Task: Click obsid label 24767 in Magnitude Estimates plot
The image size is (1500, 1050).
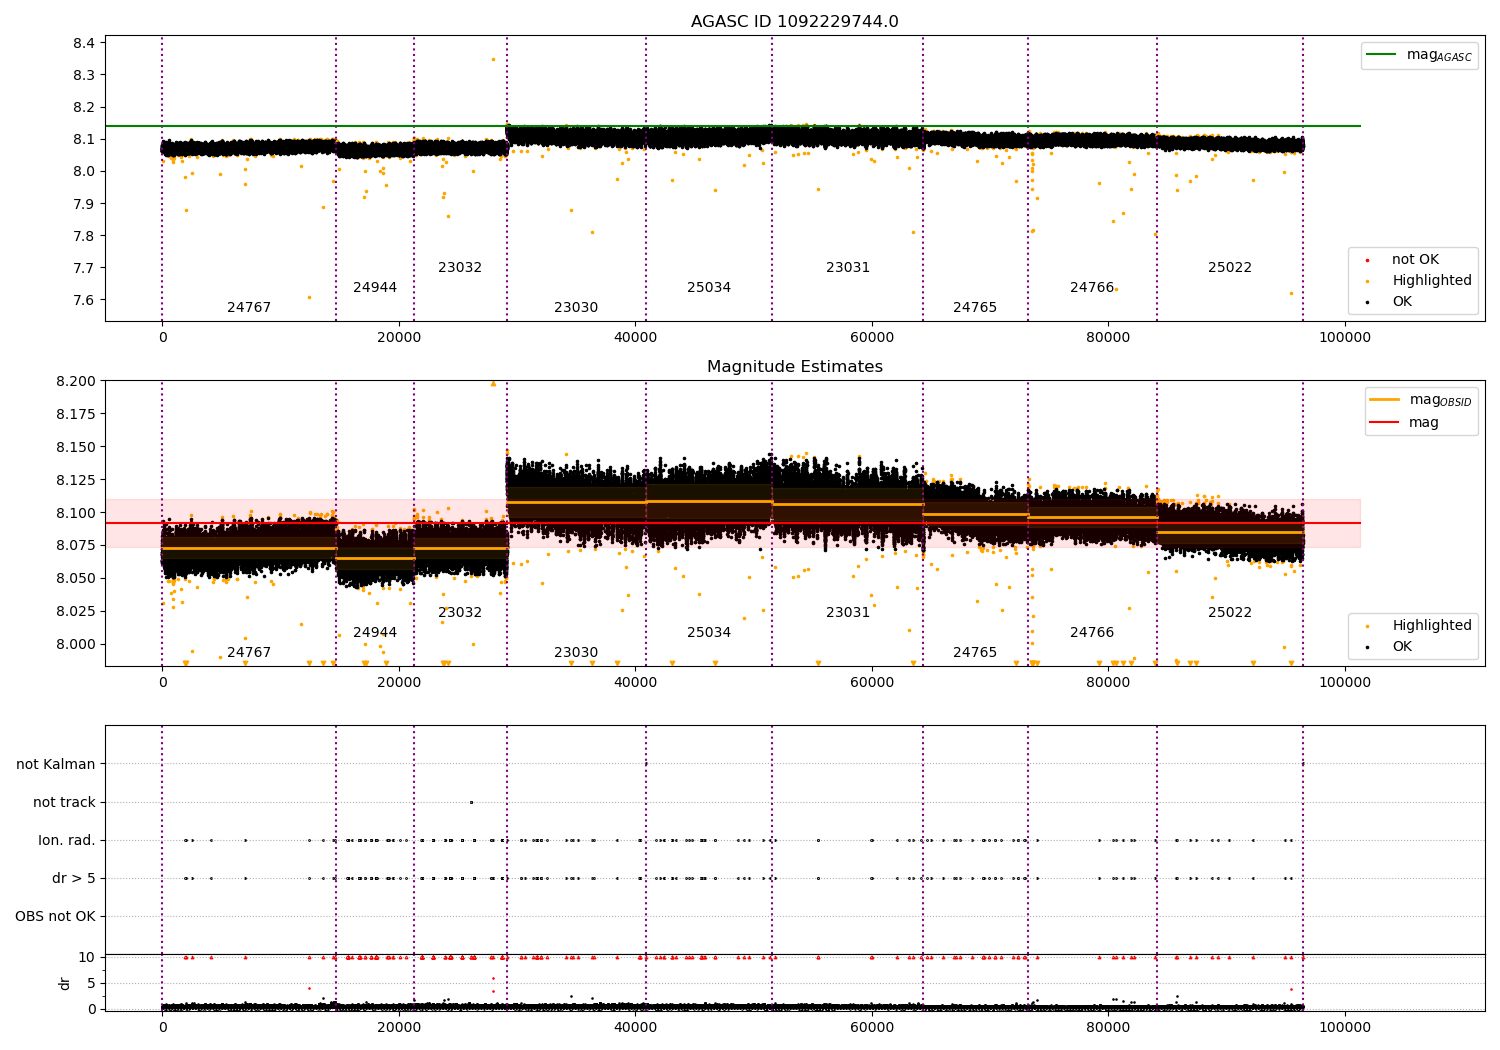Action: (x=249, y=653)
